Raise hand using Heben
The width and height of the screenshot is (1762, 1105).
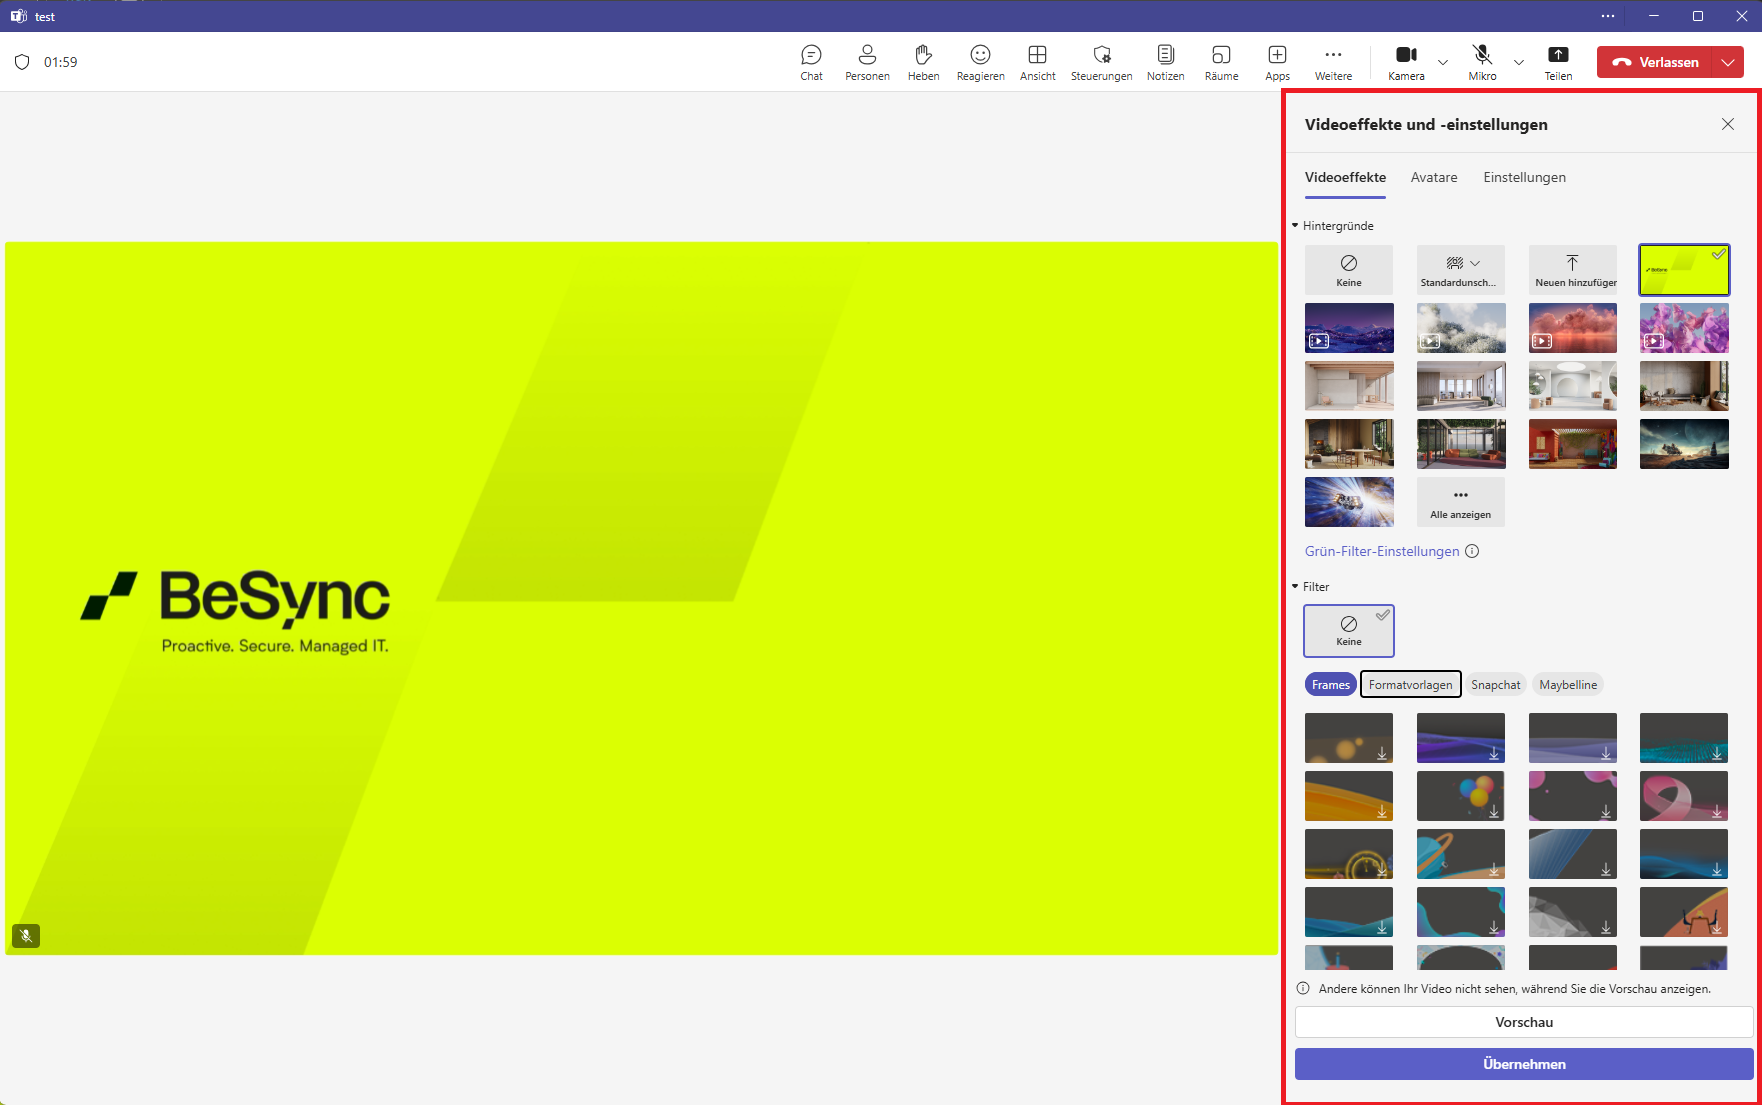[923, 61]
